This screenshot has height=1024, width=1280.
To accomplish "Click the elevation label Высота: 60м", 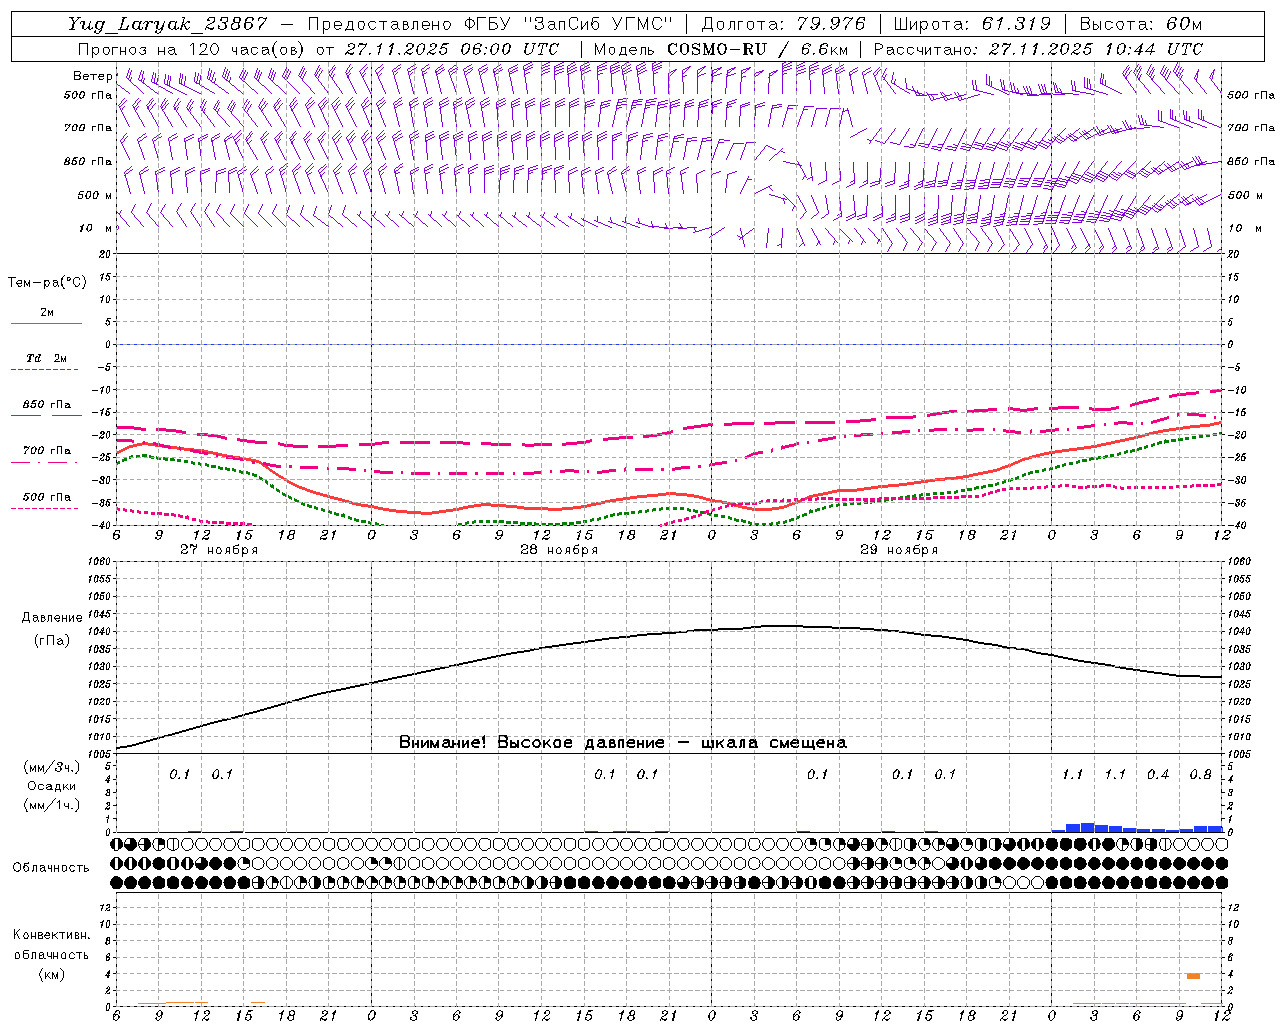I will (x=1141, y=24).
